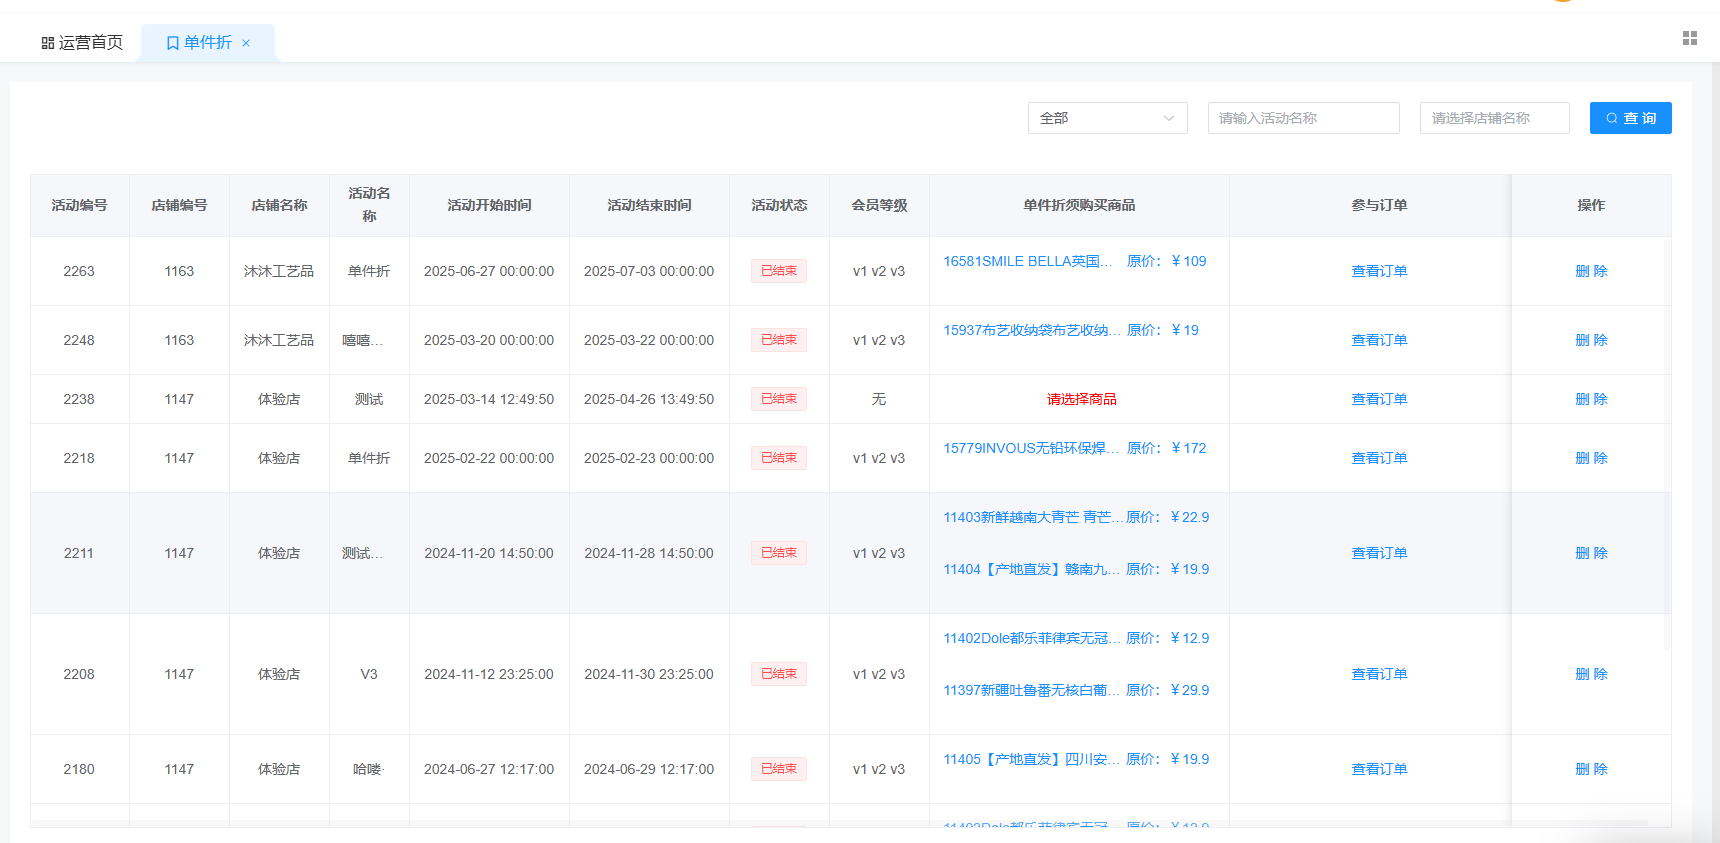1720x843 pixels.
Task: View orders for activity 2263
Action: 1379,271
